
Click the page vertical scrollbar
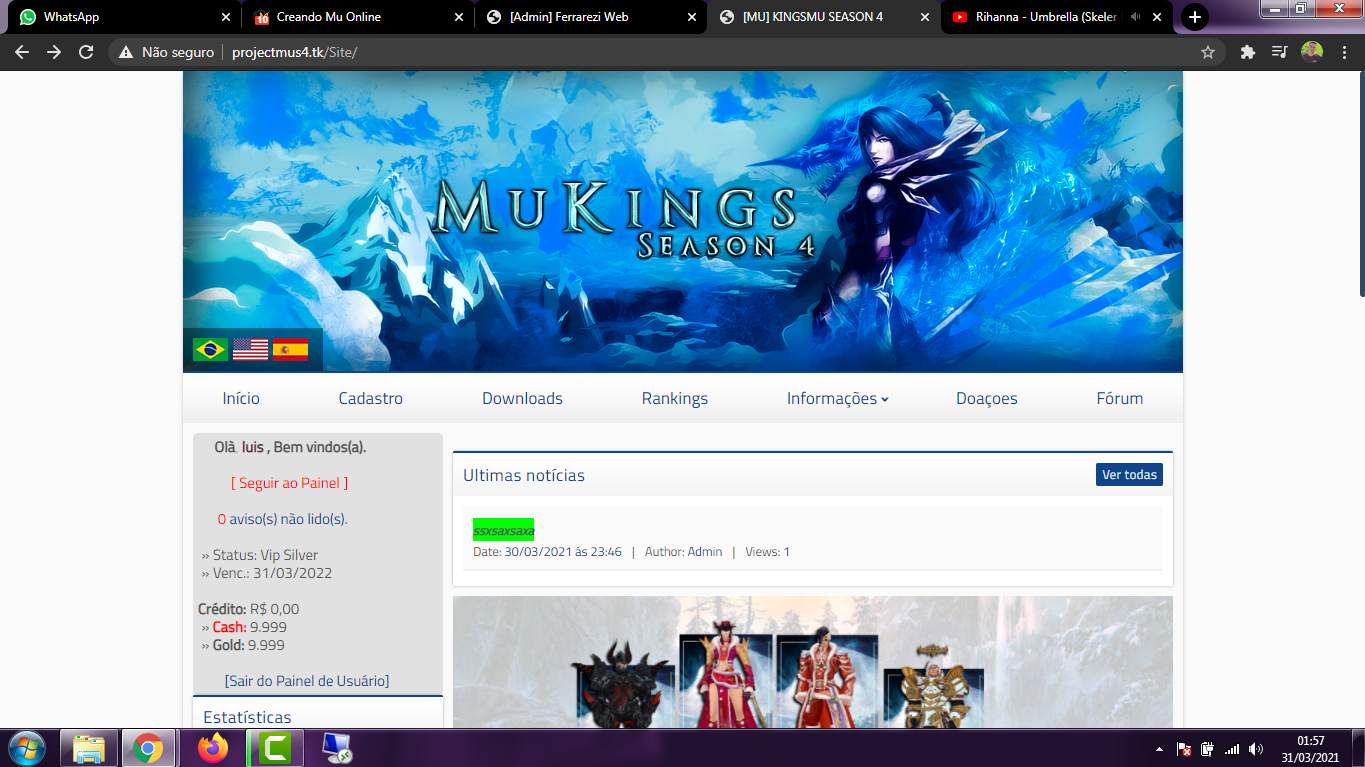click(1360, 185)
